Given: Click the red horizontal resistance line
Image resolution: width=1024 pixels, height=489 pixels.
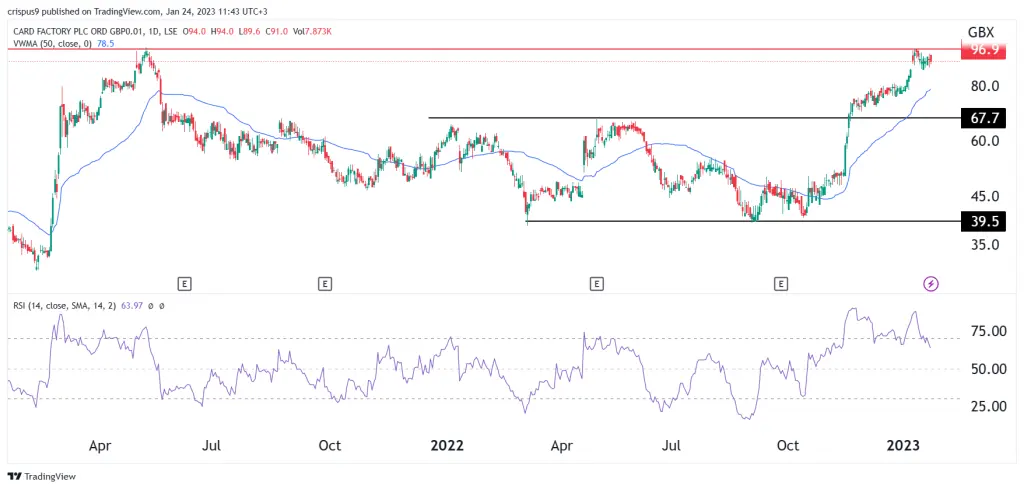Looking at the screenshot, I should click(x=483, y=49).
